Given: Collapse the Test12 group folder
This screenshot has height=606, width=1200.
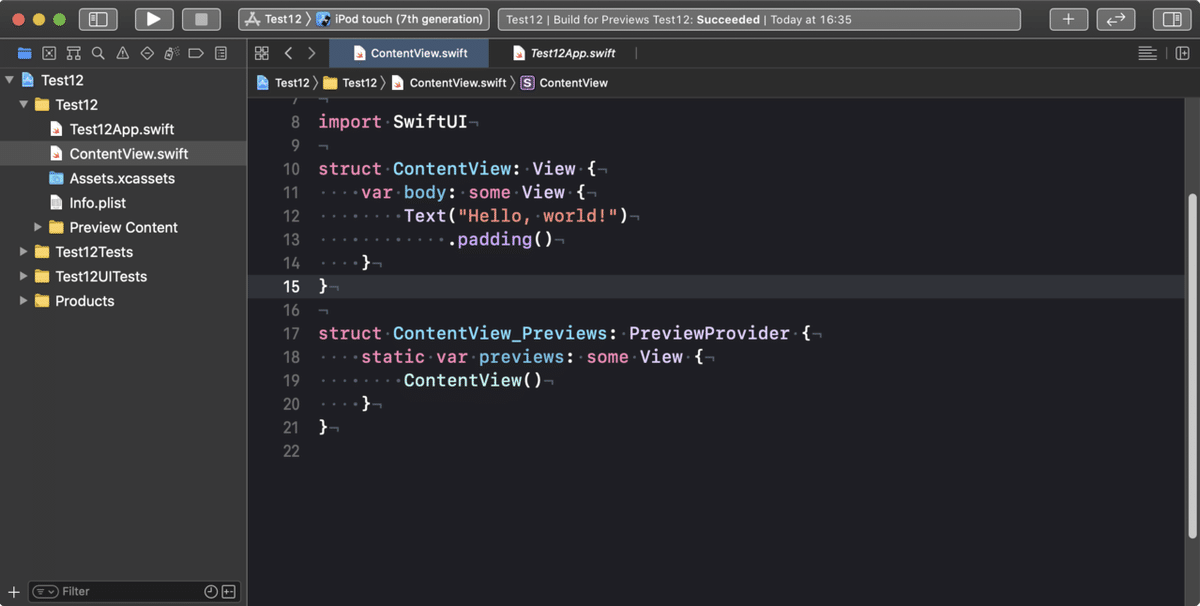Looking at the screenshot, I should click(23, 104).
